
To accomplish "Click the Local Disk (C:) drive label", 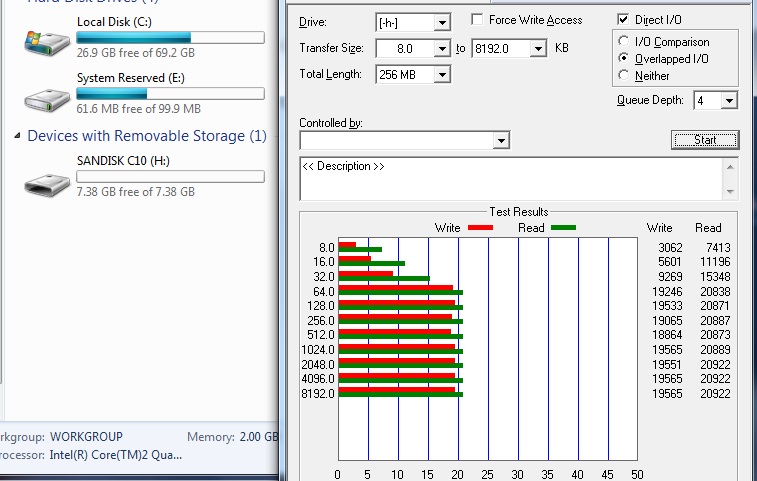I will (114, 22).
